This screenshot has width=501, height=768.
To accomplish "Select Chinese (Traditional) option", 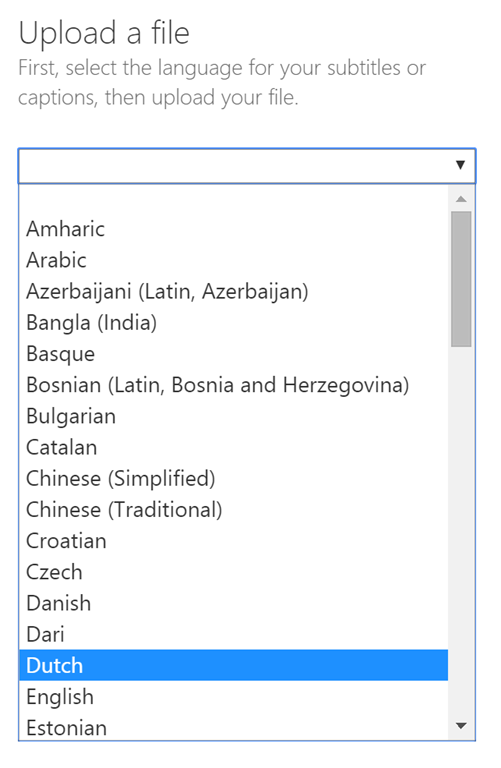I will pos(234,510).
